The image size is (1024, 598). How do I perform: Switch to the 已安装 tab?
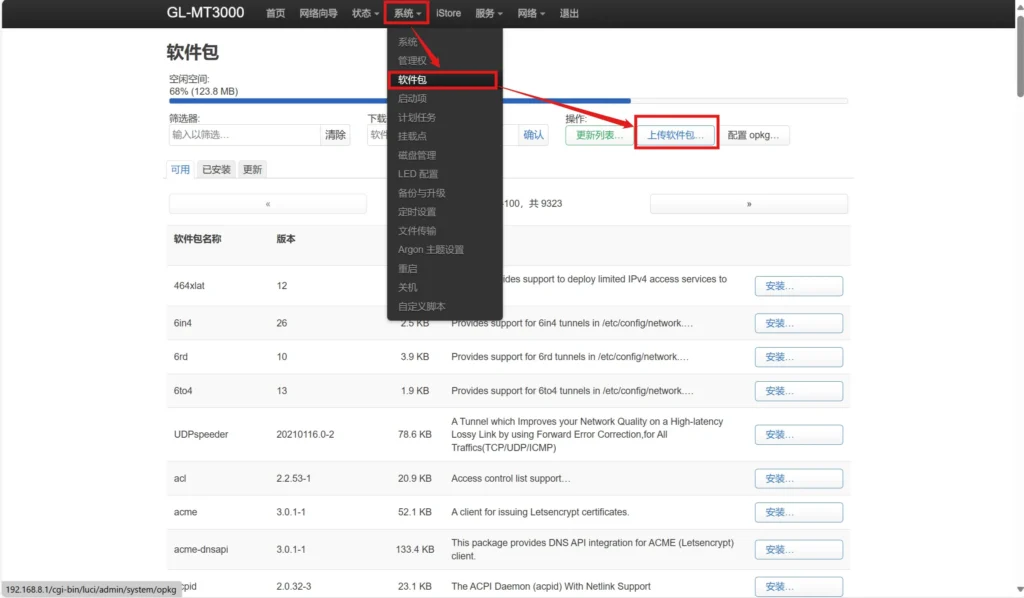coord(216,169)
